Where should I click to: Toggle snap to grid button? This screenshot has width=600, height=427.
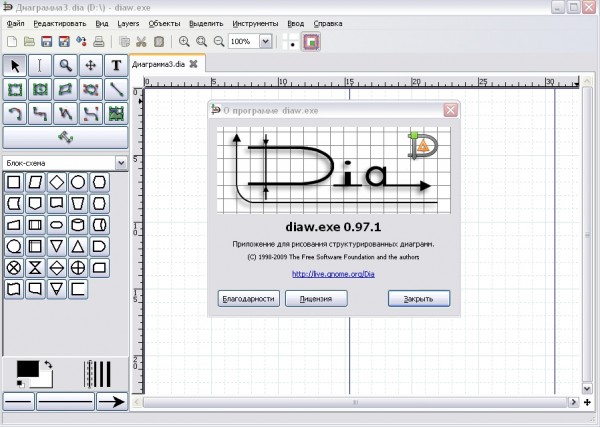pos(291,41)
